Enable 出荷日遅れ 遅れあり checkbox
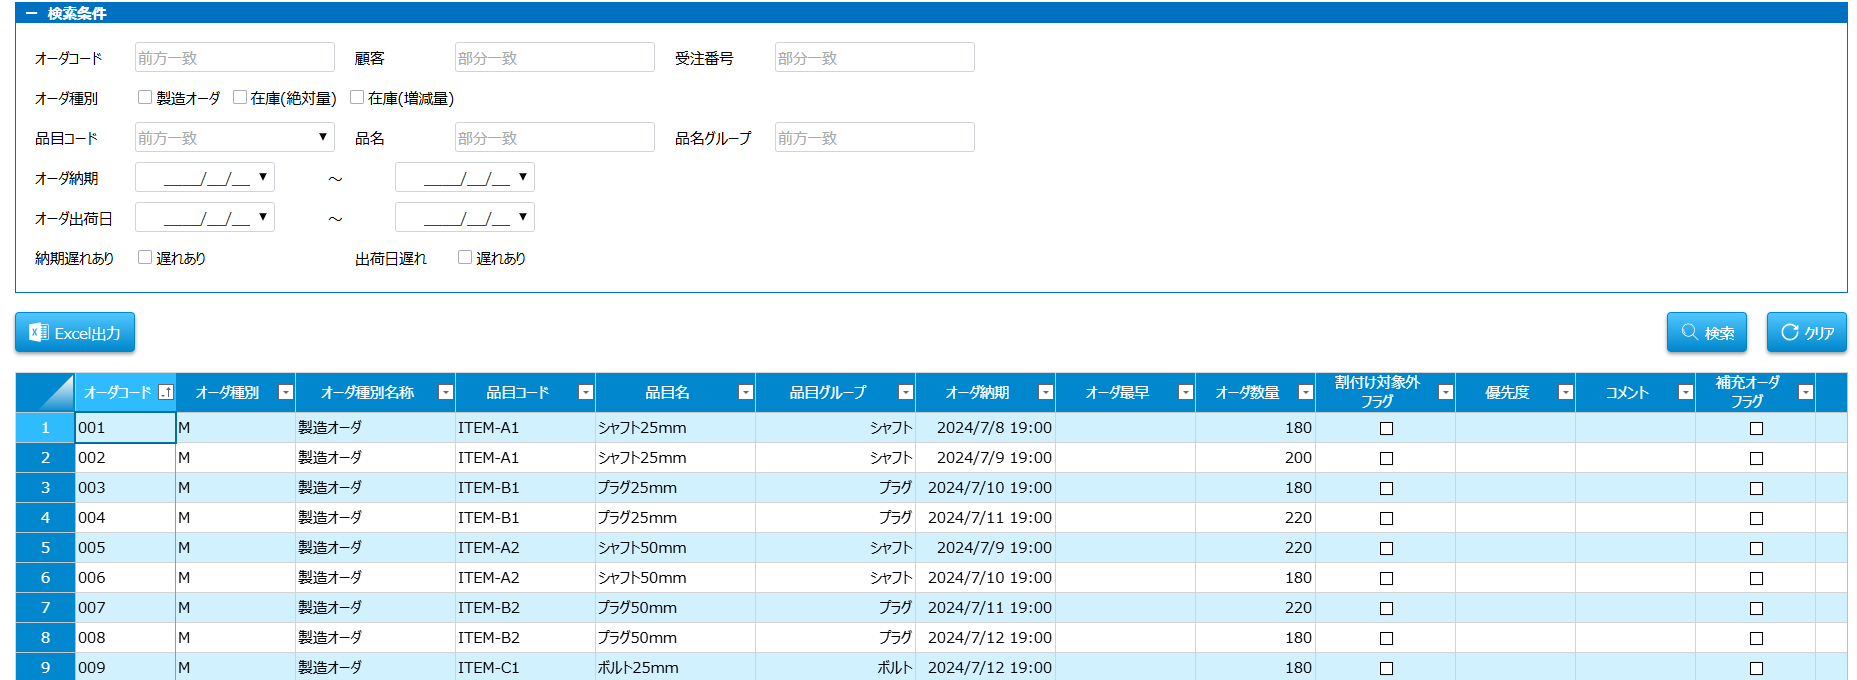Image resolution: width=1857 pixels, height=680 pixels. [465, 257]
